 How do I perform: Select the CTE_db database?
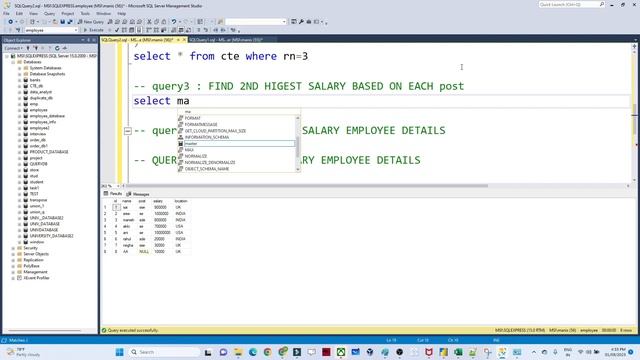coord(36,86)
